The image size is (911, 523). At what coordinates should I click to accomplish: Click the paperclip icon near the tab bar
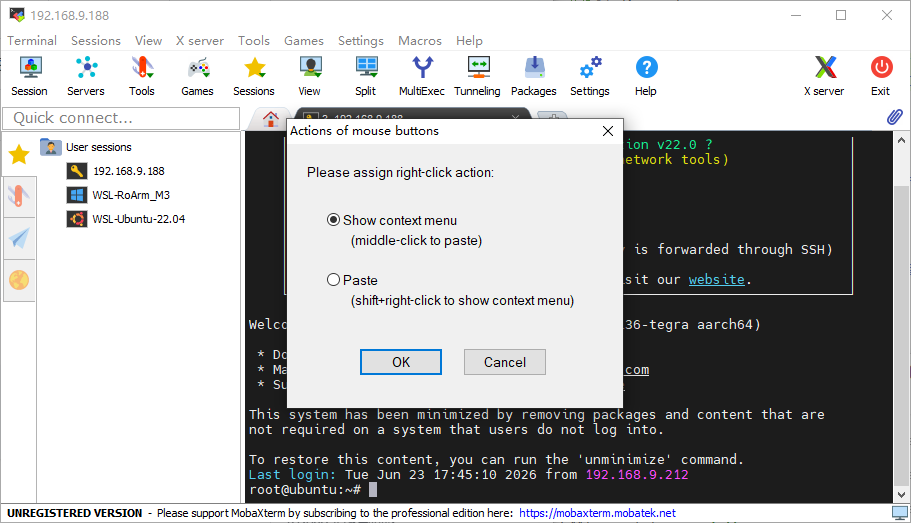coord(895,117)
